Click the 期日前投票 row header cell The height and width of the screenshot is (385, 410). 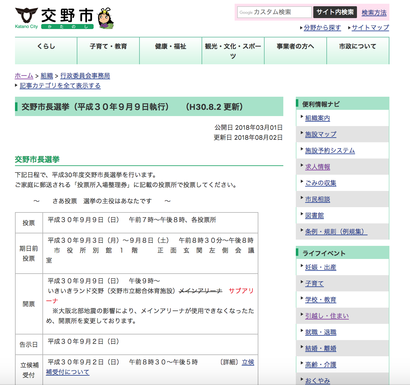29,254
